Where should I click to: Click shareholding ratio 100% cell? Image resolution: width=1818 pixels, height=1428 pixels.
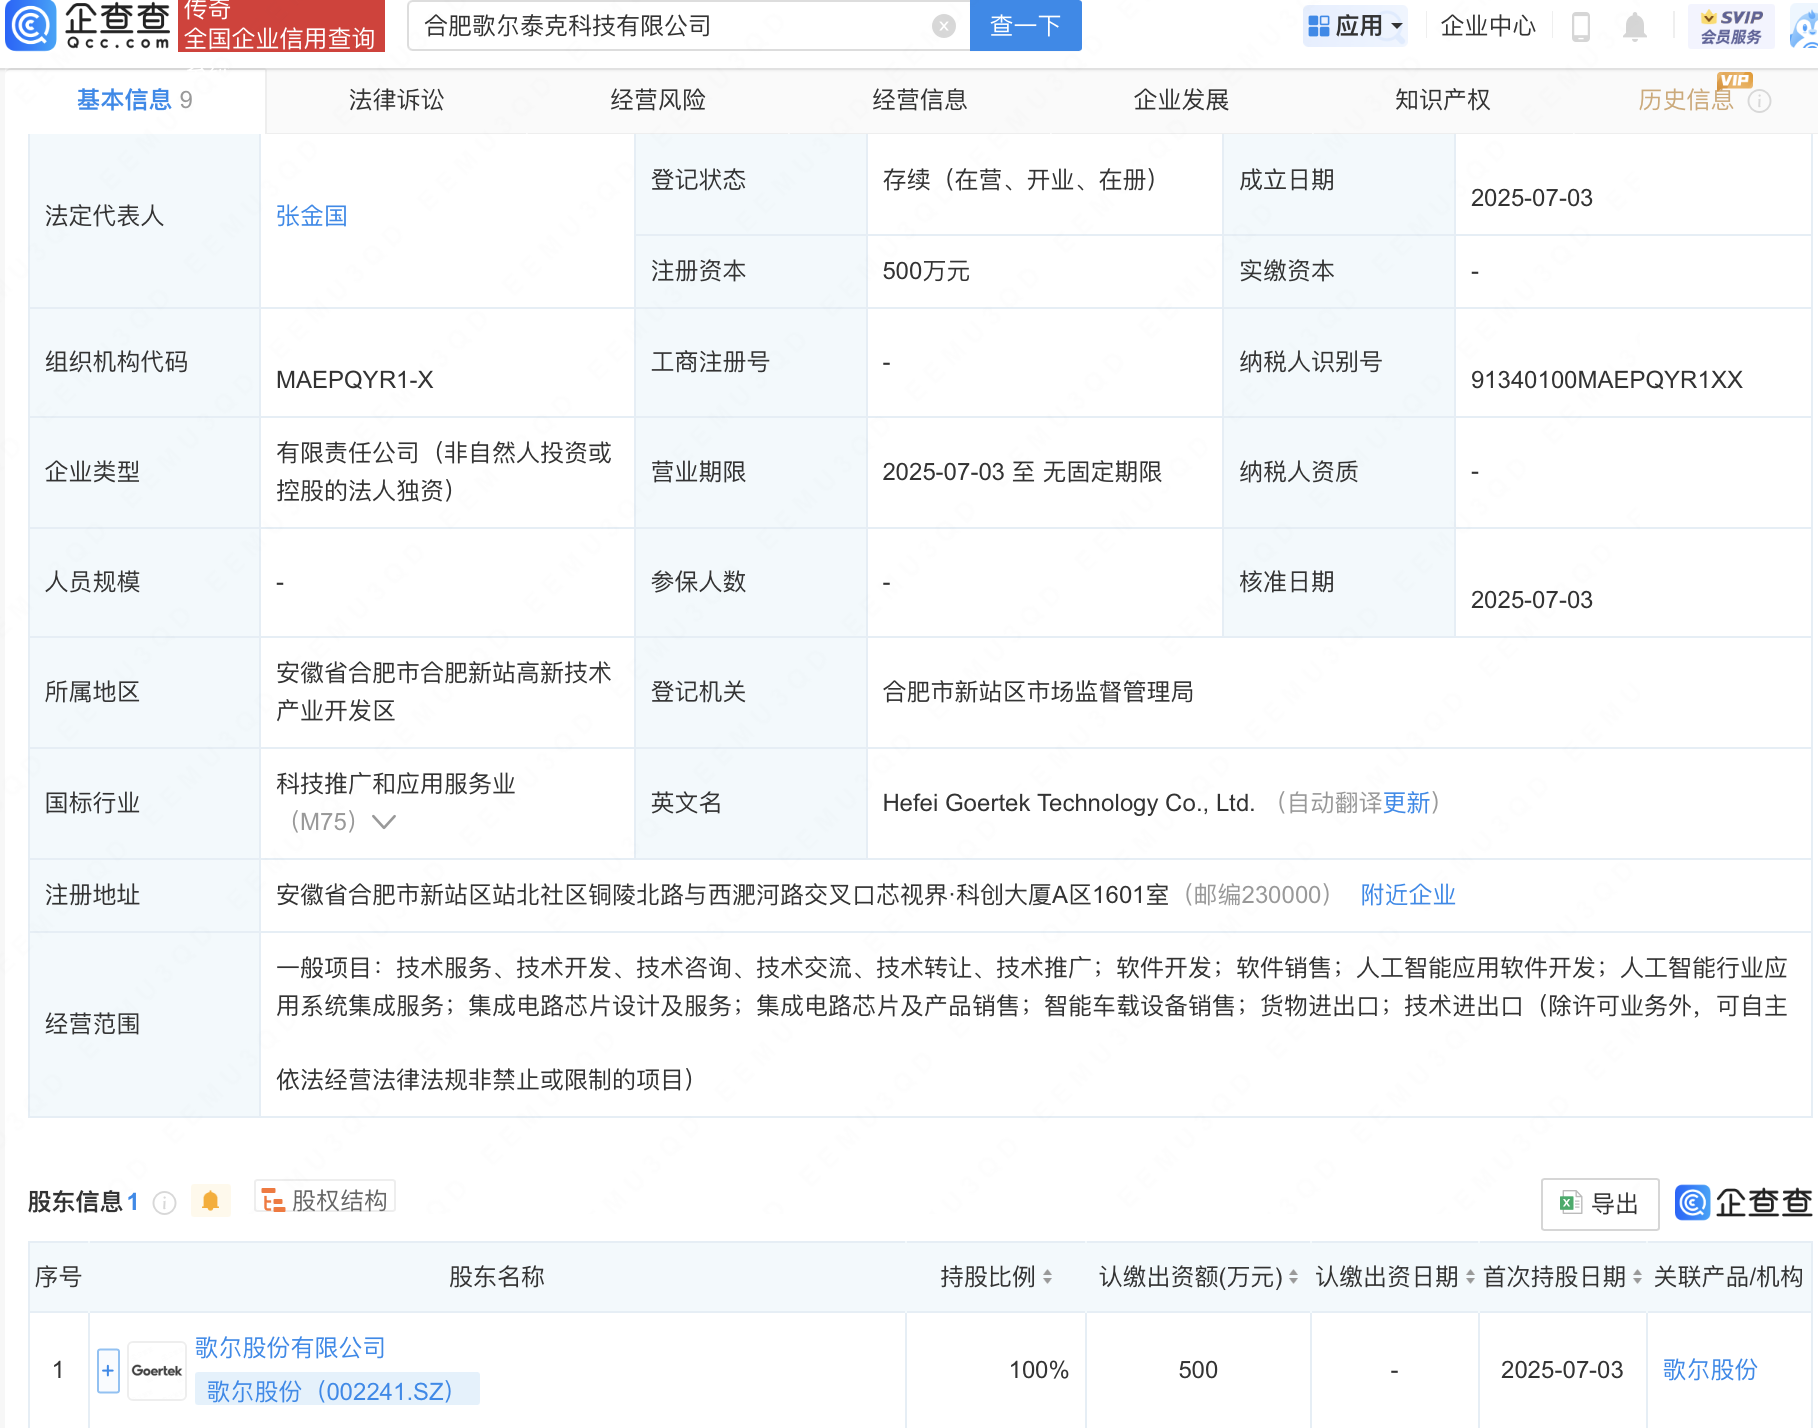pos(1039,1370)
